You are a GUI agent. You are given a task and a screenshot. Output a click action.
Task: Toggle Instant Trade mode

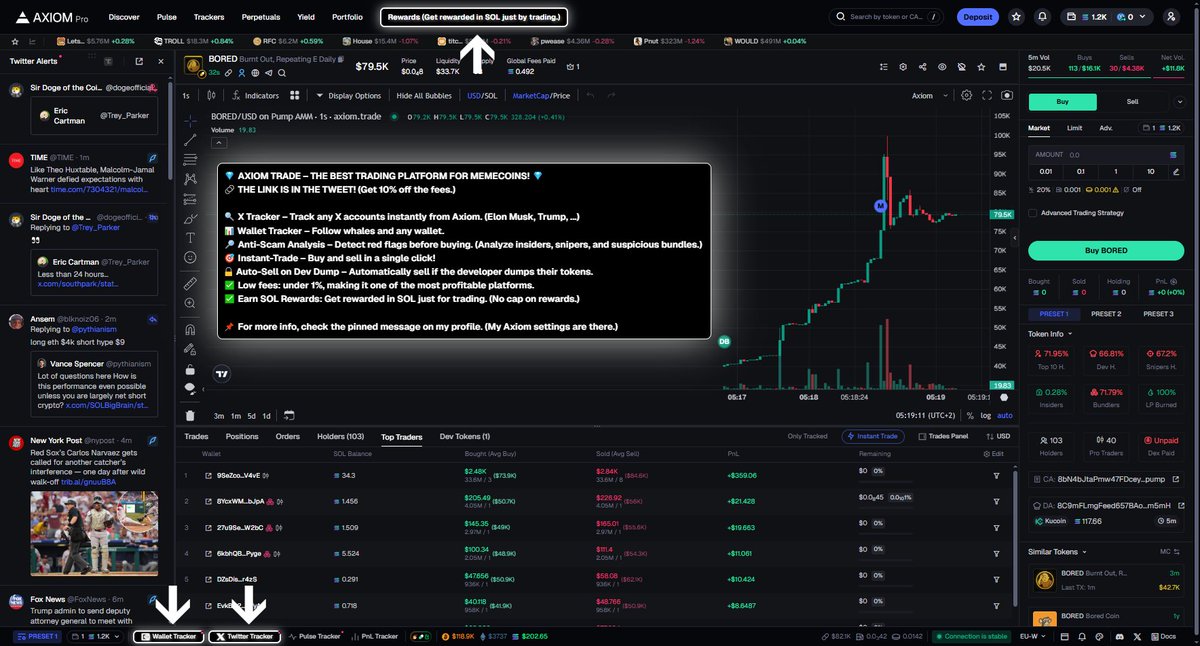(x=874, y=436)
